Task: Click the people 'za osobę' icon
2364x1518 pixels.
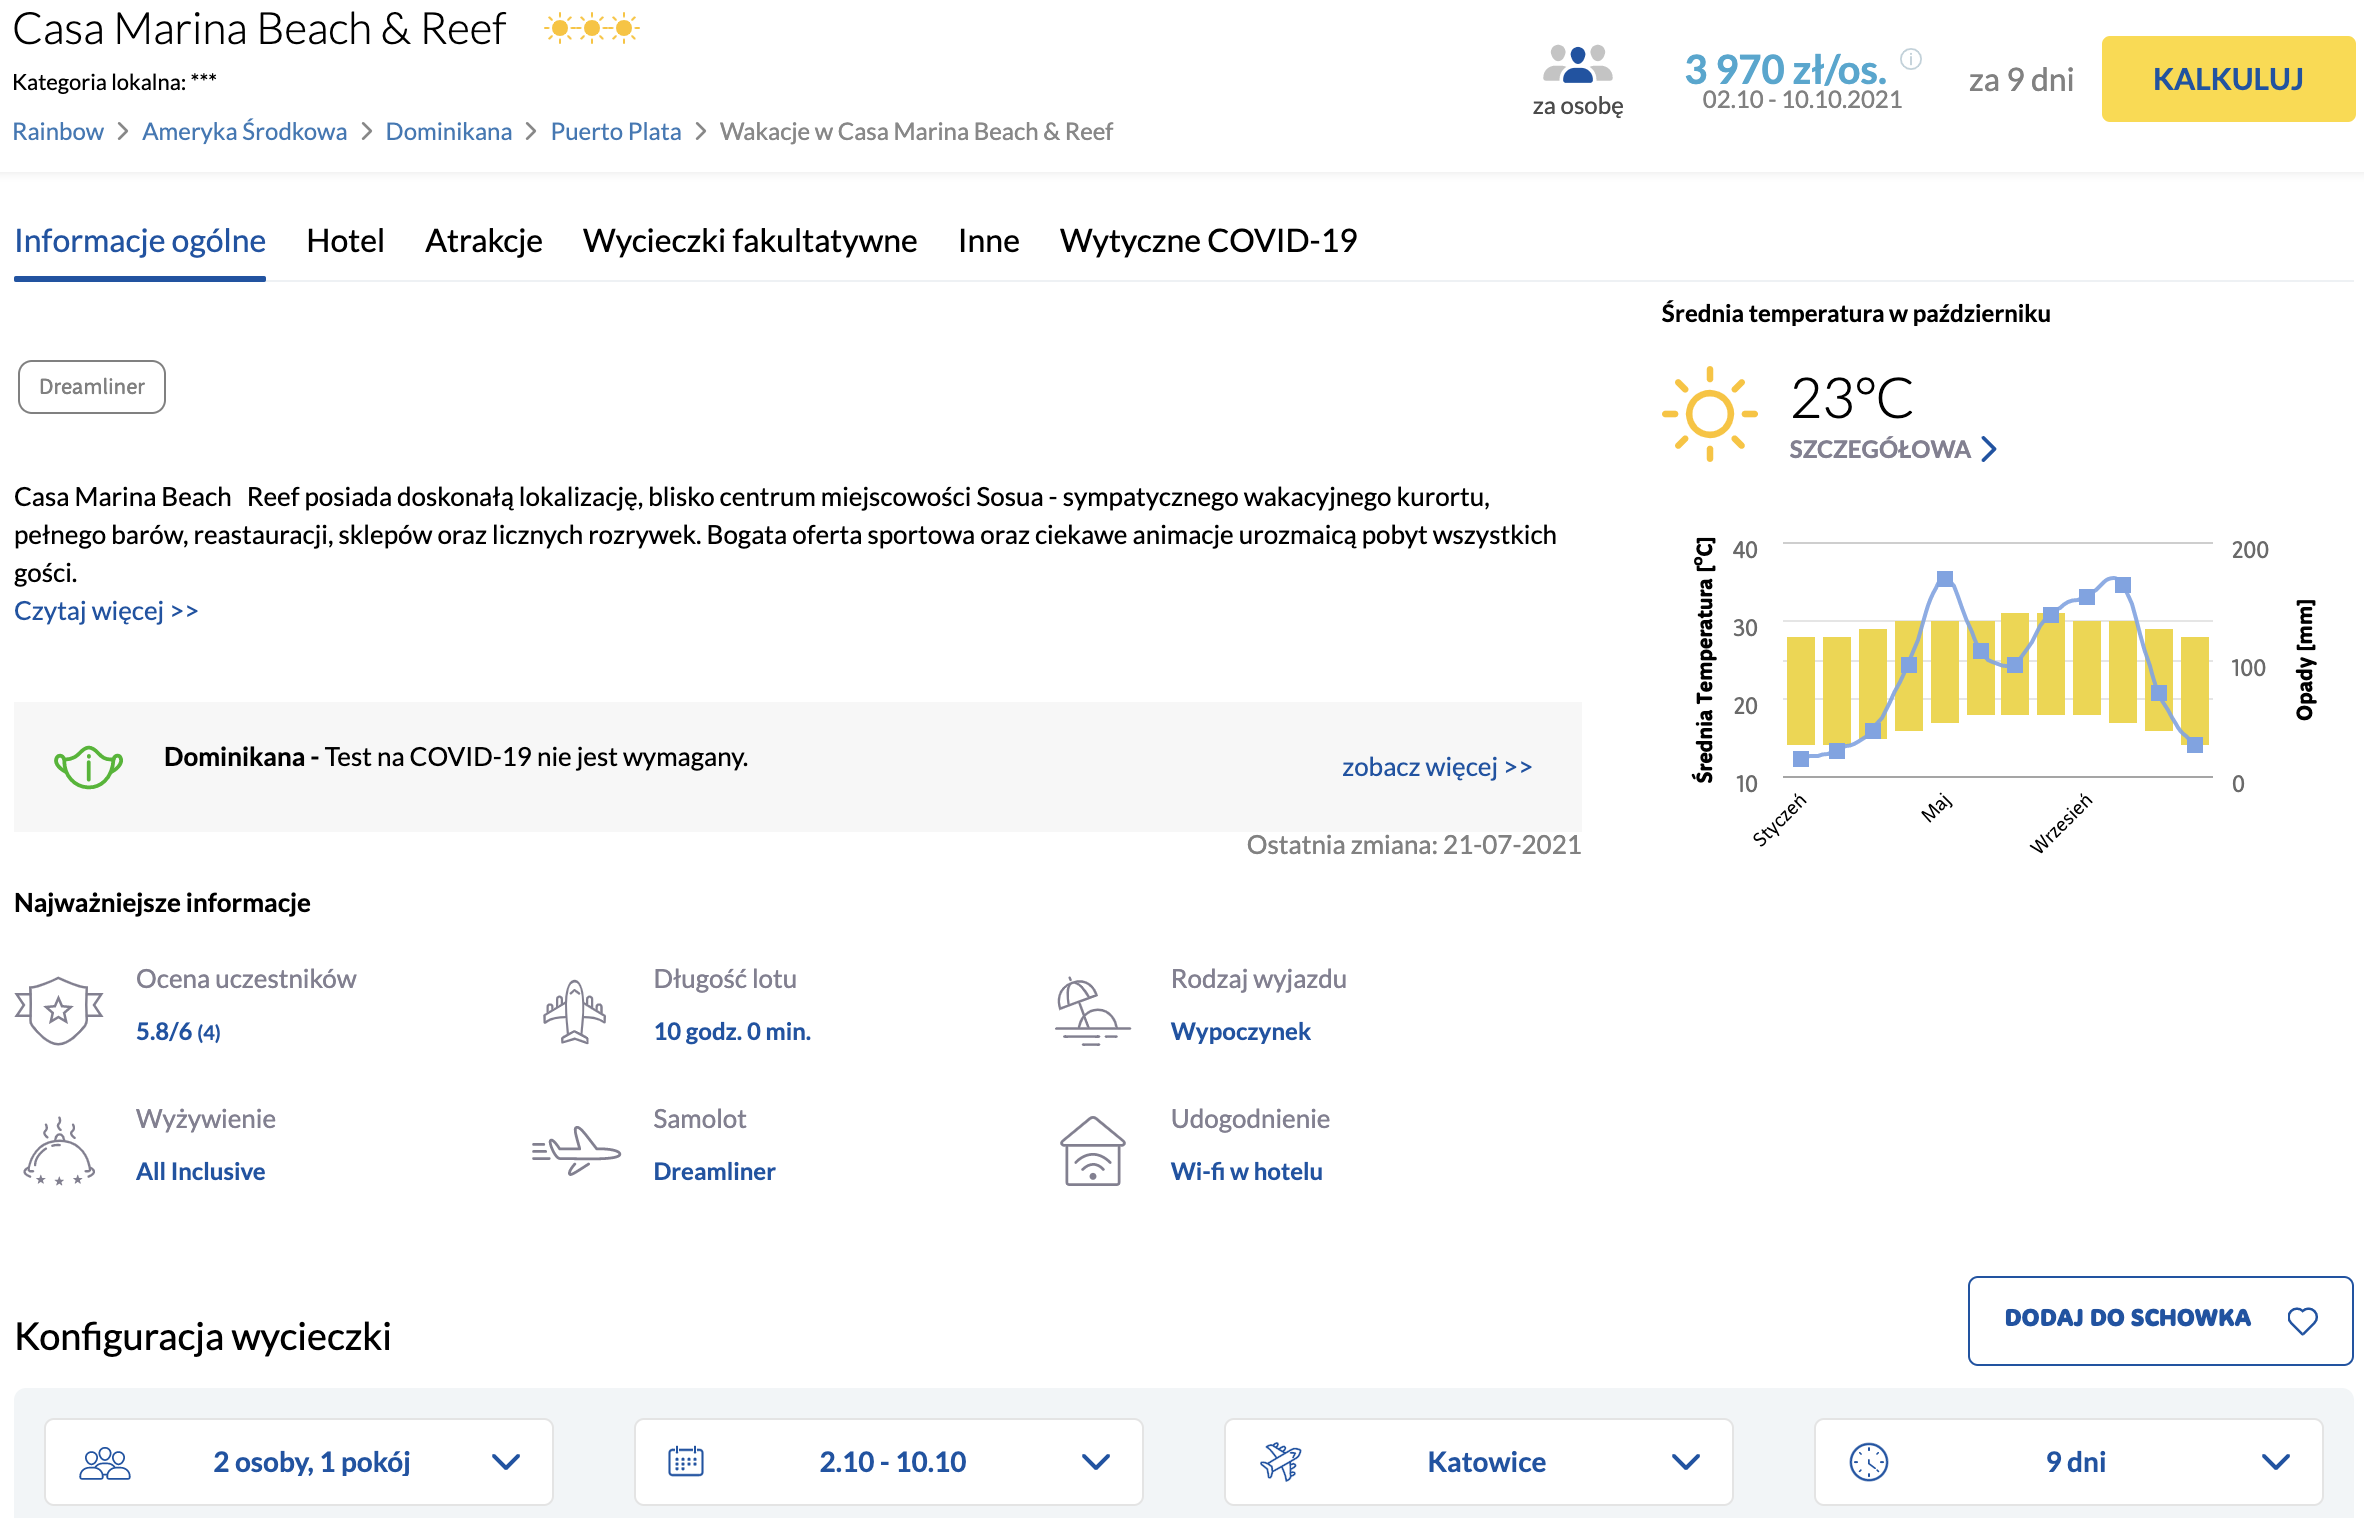Action: (x=1577, y=64)
